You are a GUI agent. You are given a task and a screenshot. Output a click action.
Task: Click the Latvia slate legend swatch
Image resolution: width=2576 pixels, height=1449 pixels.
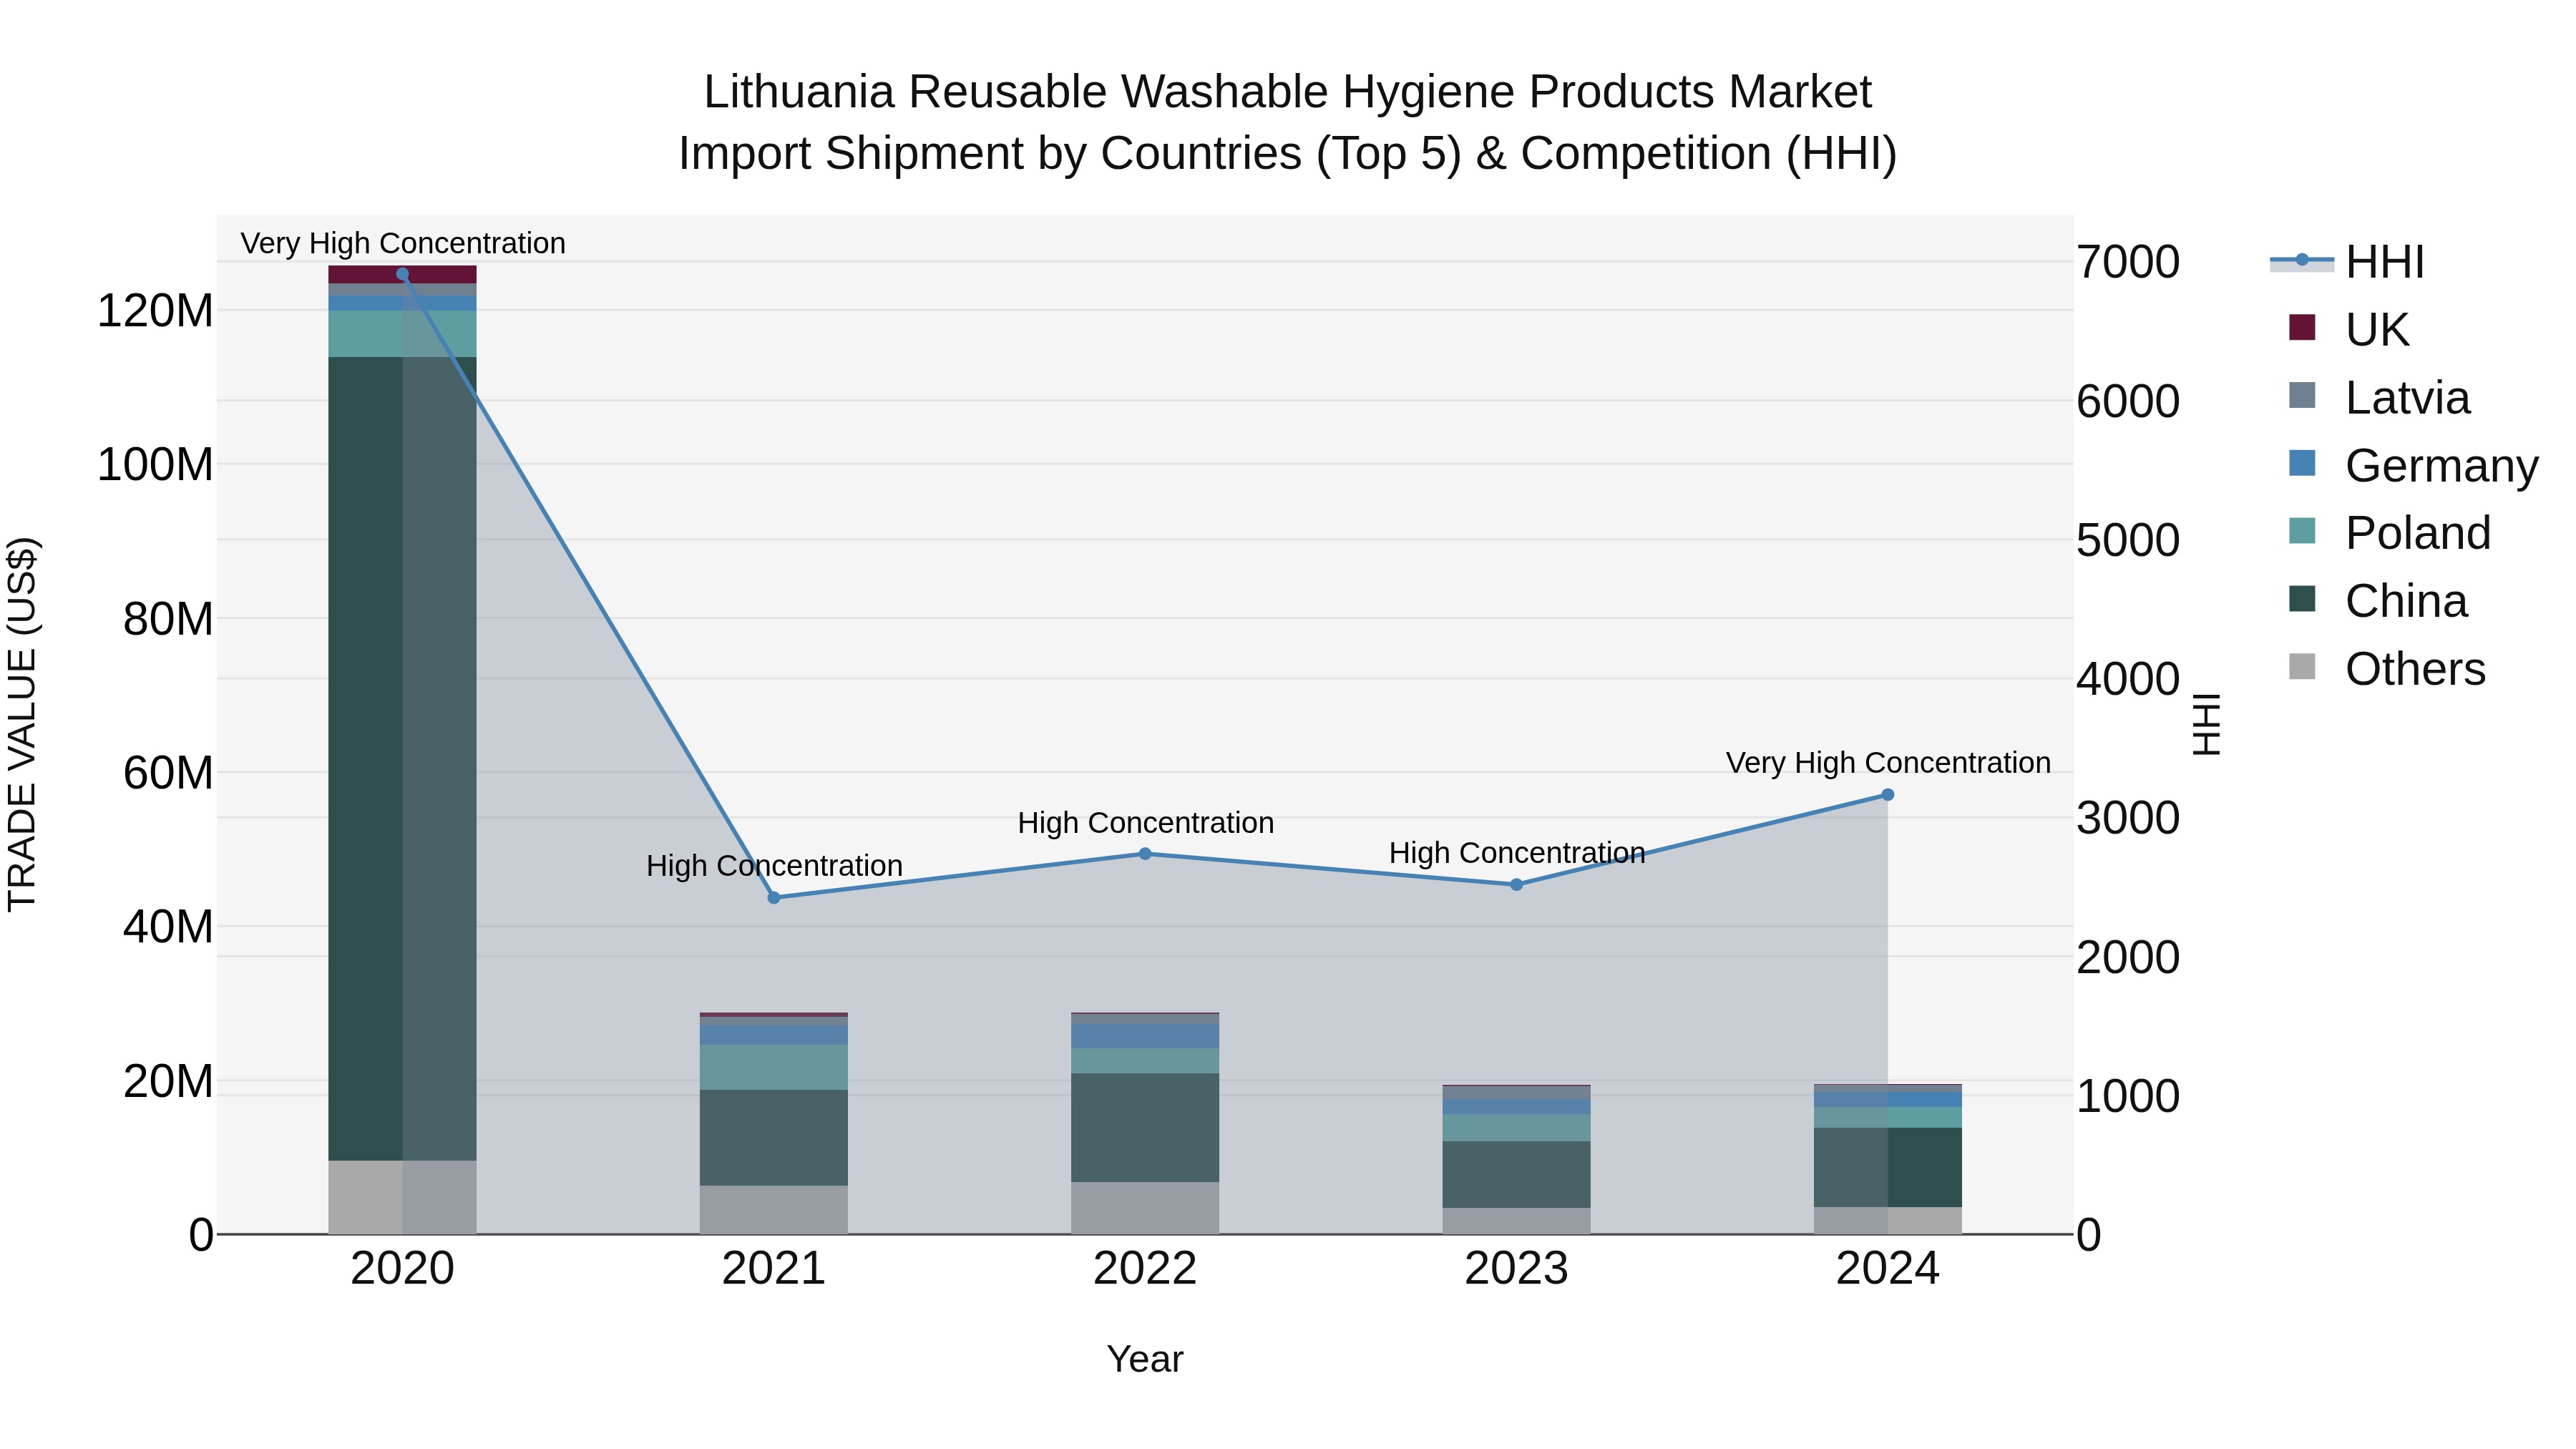[2302, 395]
